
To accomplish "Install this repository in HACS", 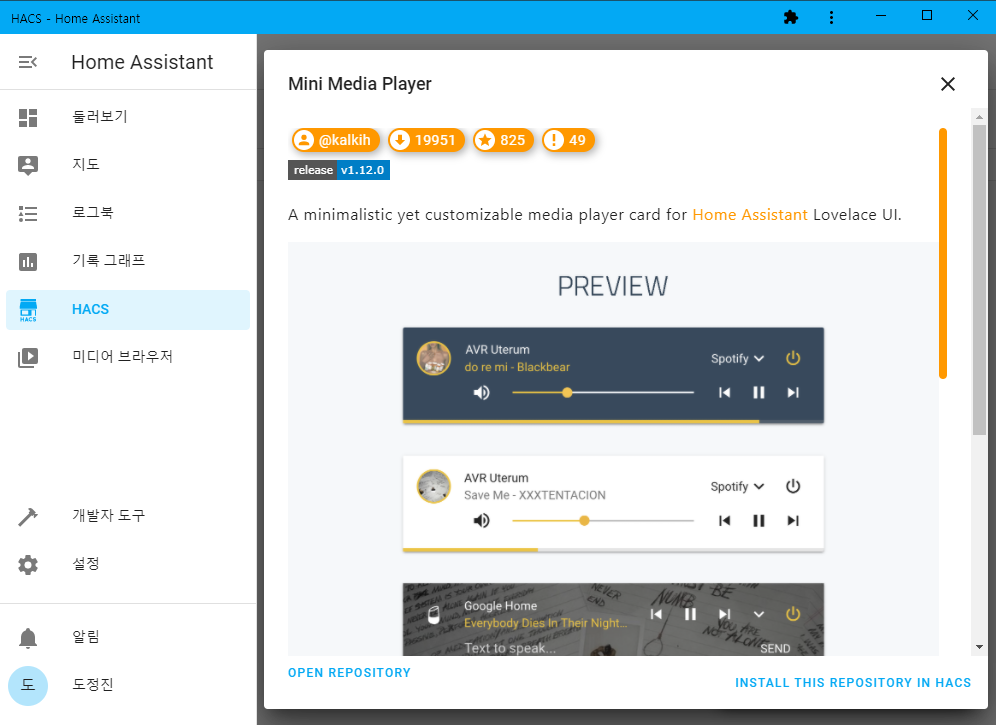I will click(x=853, y=682).
